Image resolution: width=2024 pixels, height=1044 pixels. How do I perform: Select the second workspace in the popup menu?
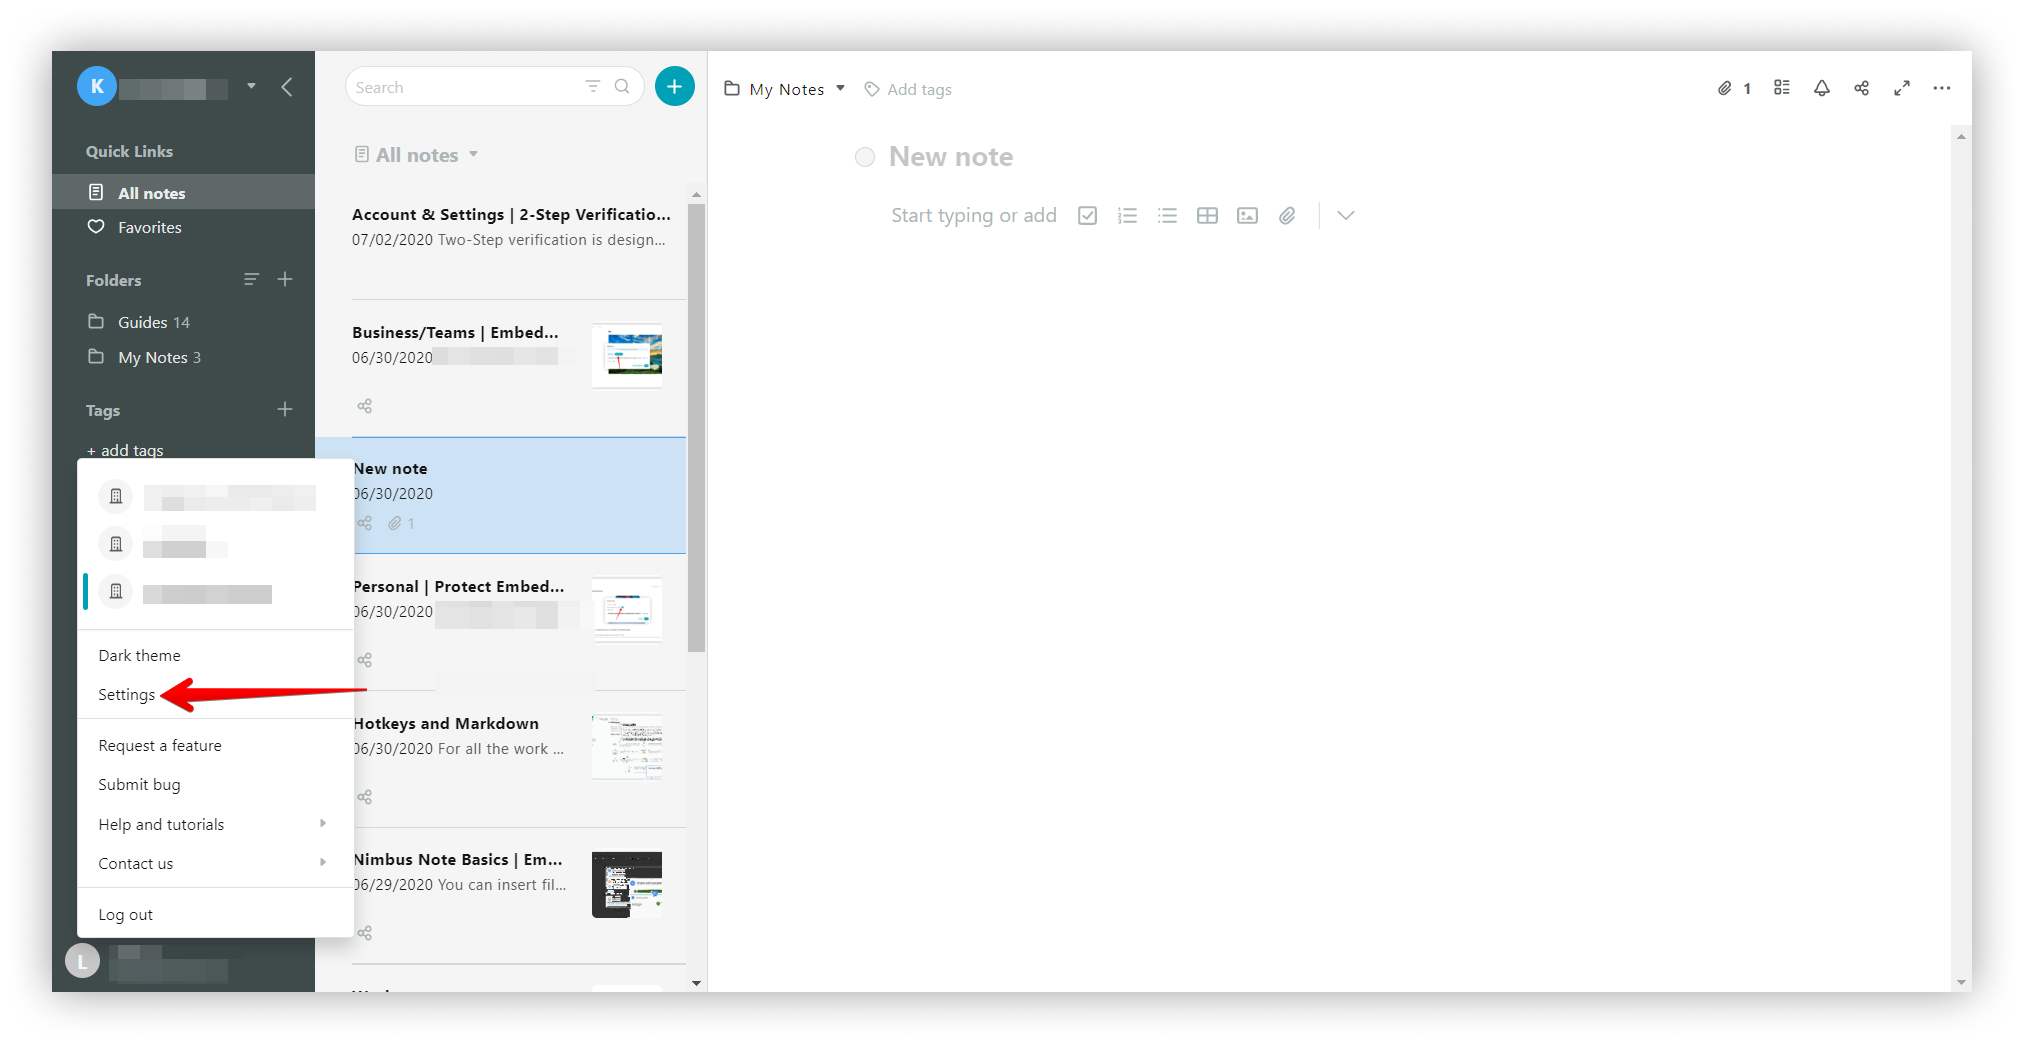click(x=216, y=544)
